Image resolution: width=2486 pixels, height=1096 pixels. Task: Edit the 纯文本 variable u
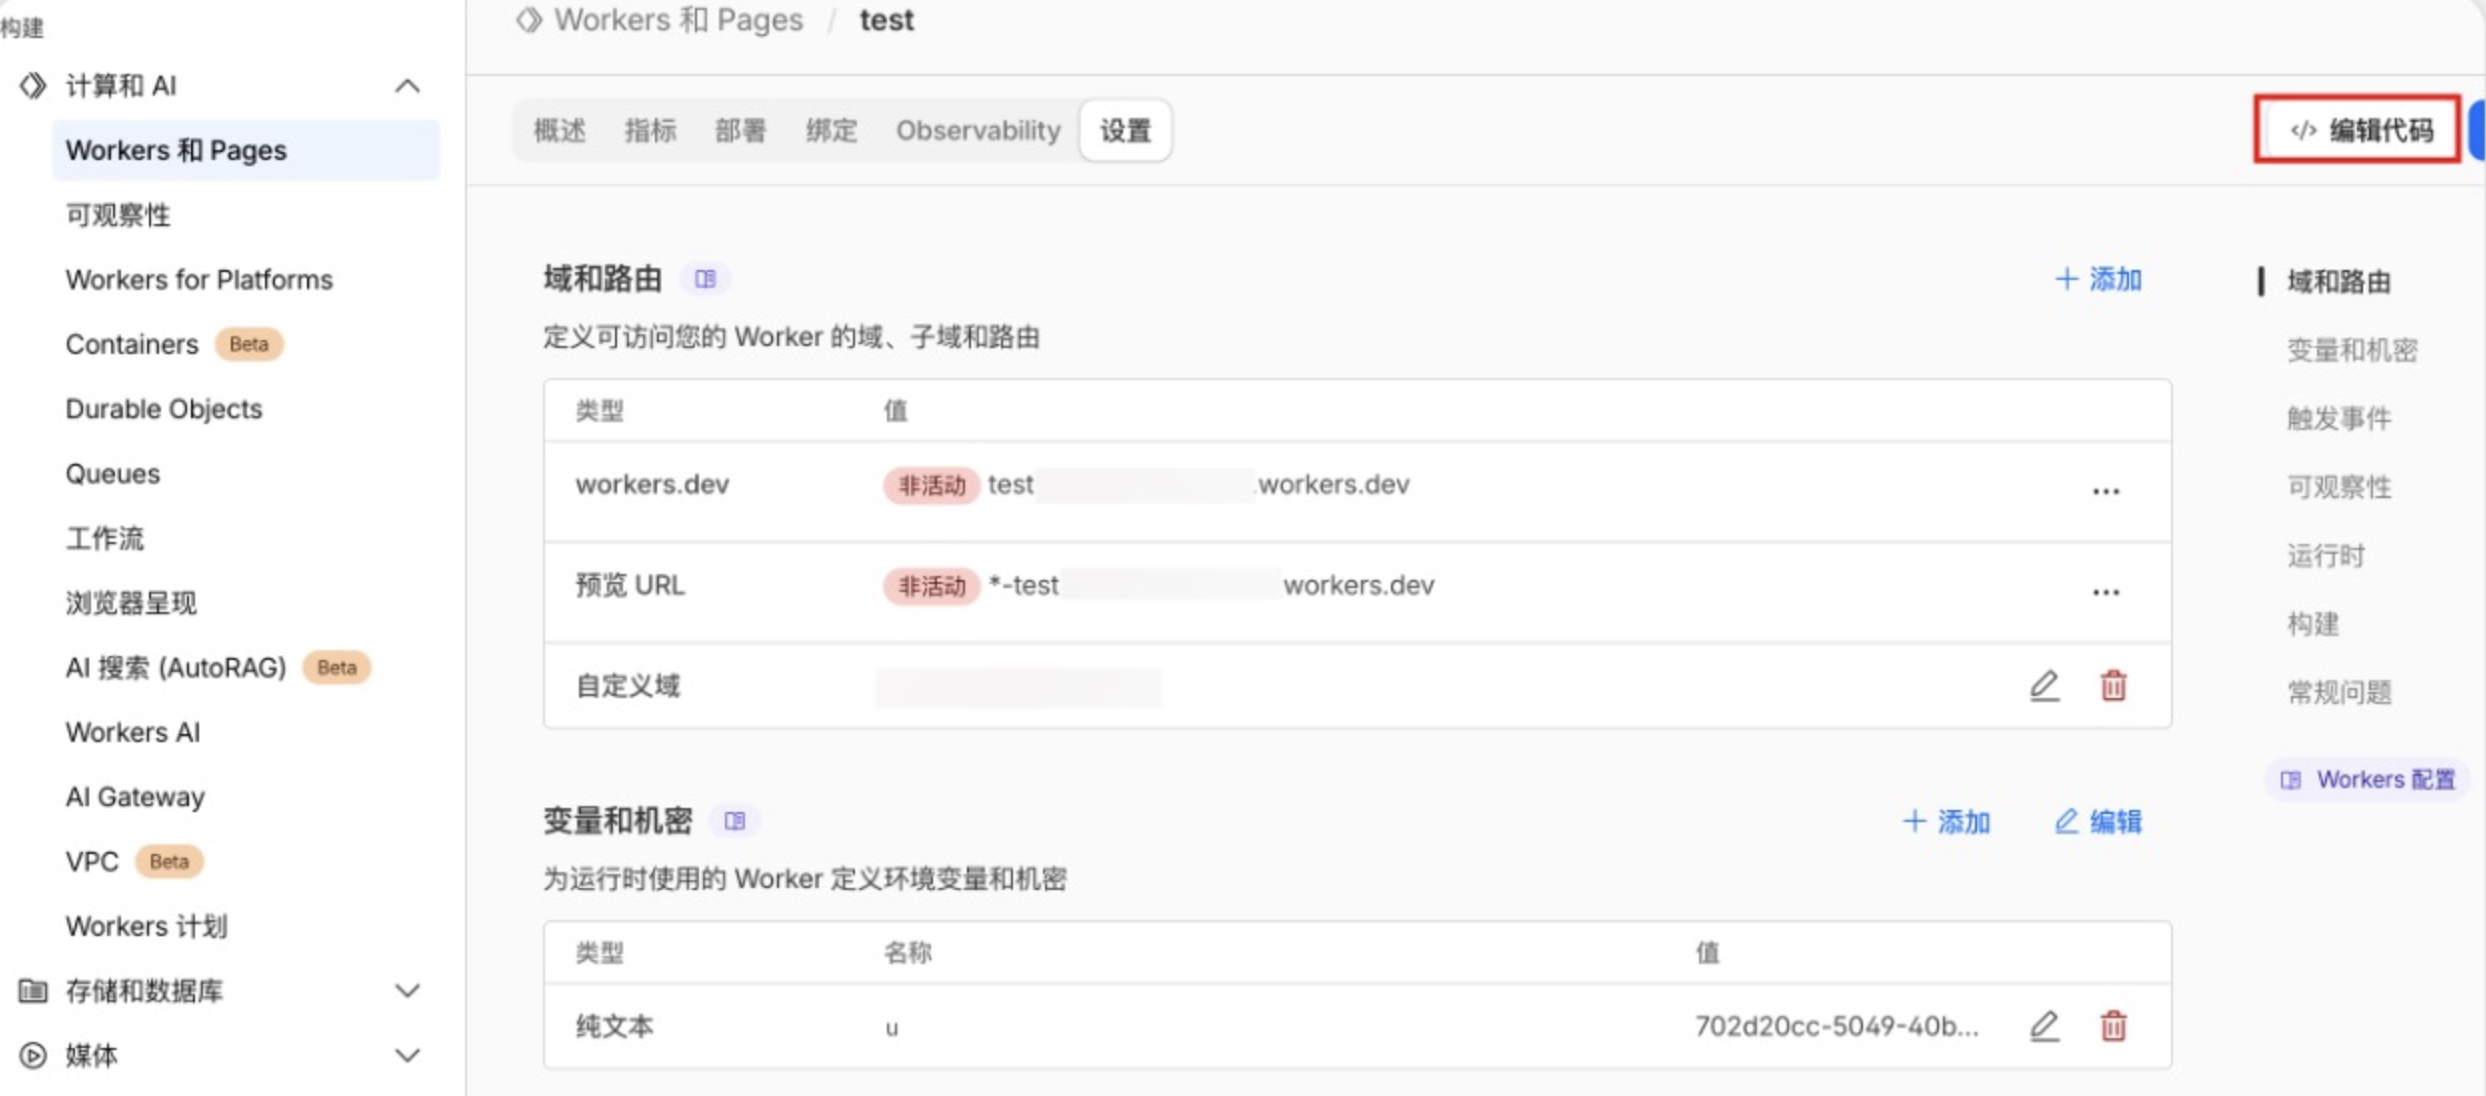tap(2044, 1026)
